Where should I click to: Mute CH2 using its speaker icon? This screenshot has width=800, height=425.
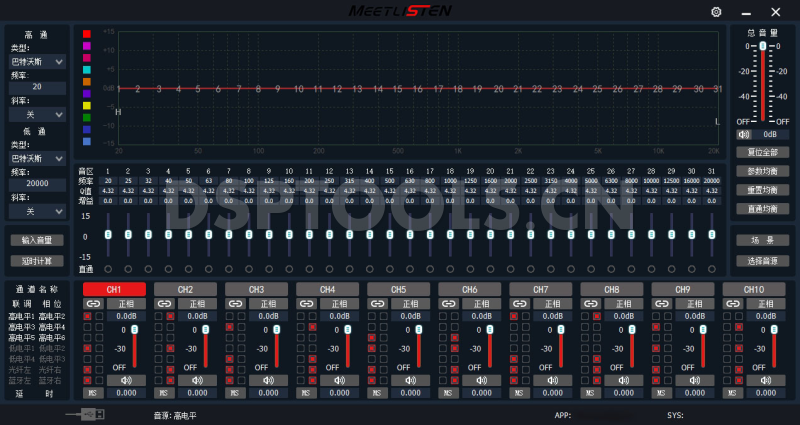tap(196, 380)
